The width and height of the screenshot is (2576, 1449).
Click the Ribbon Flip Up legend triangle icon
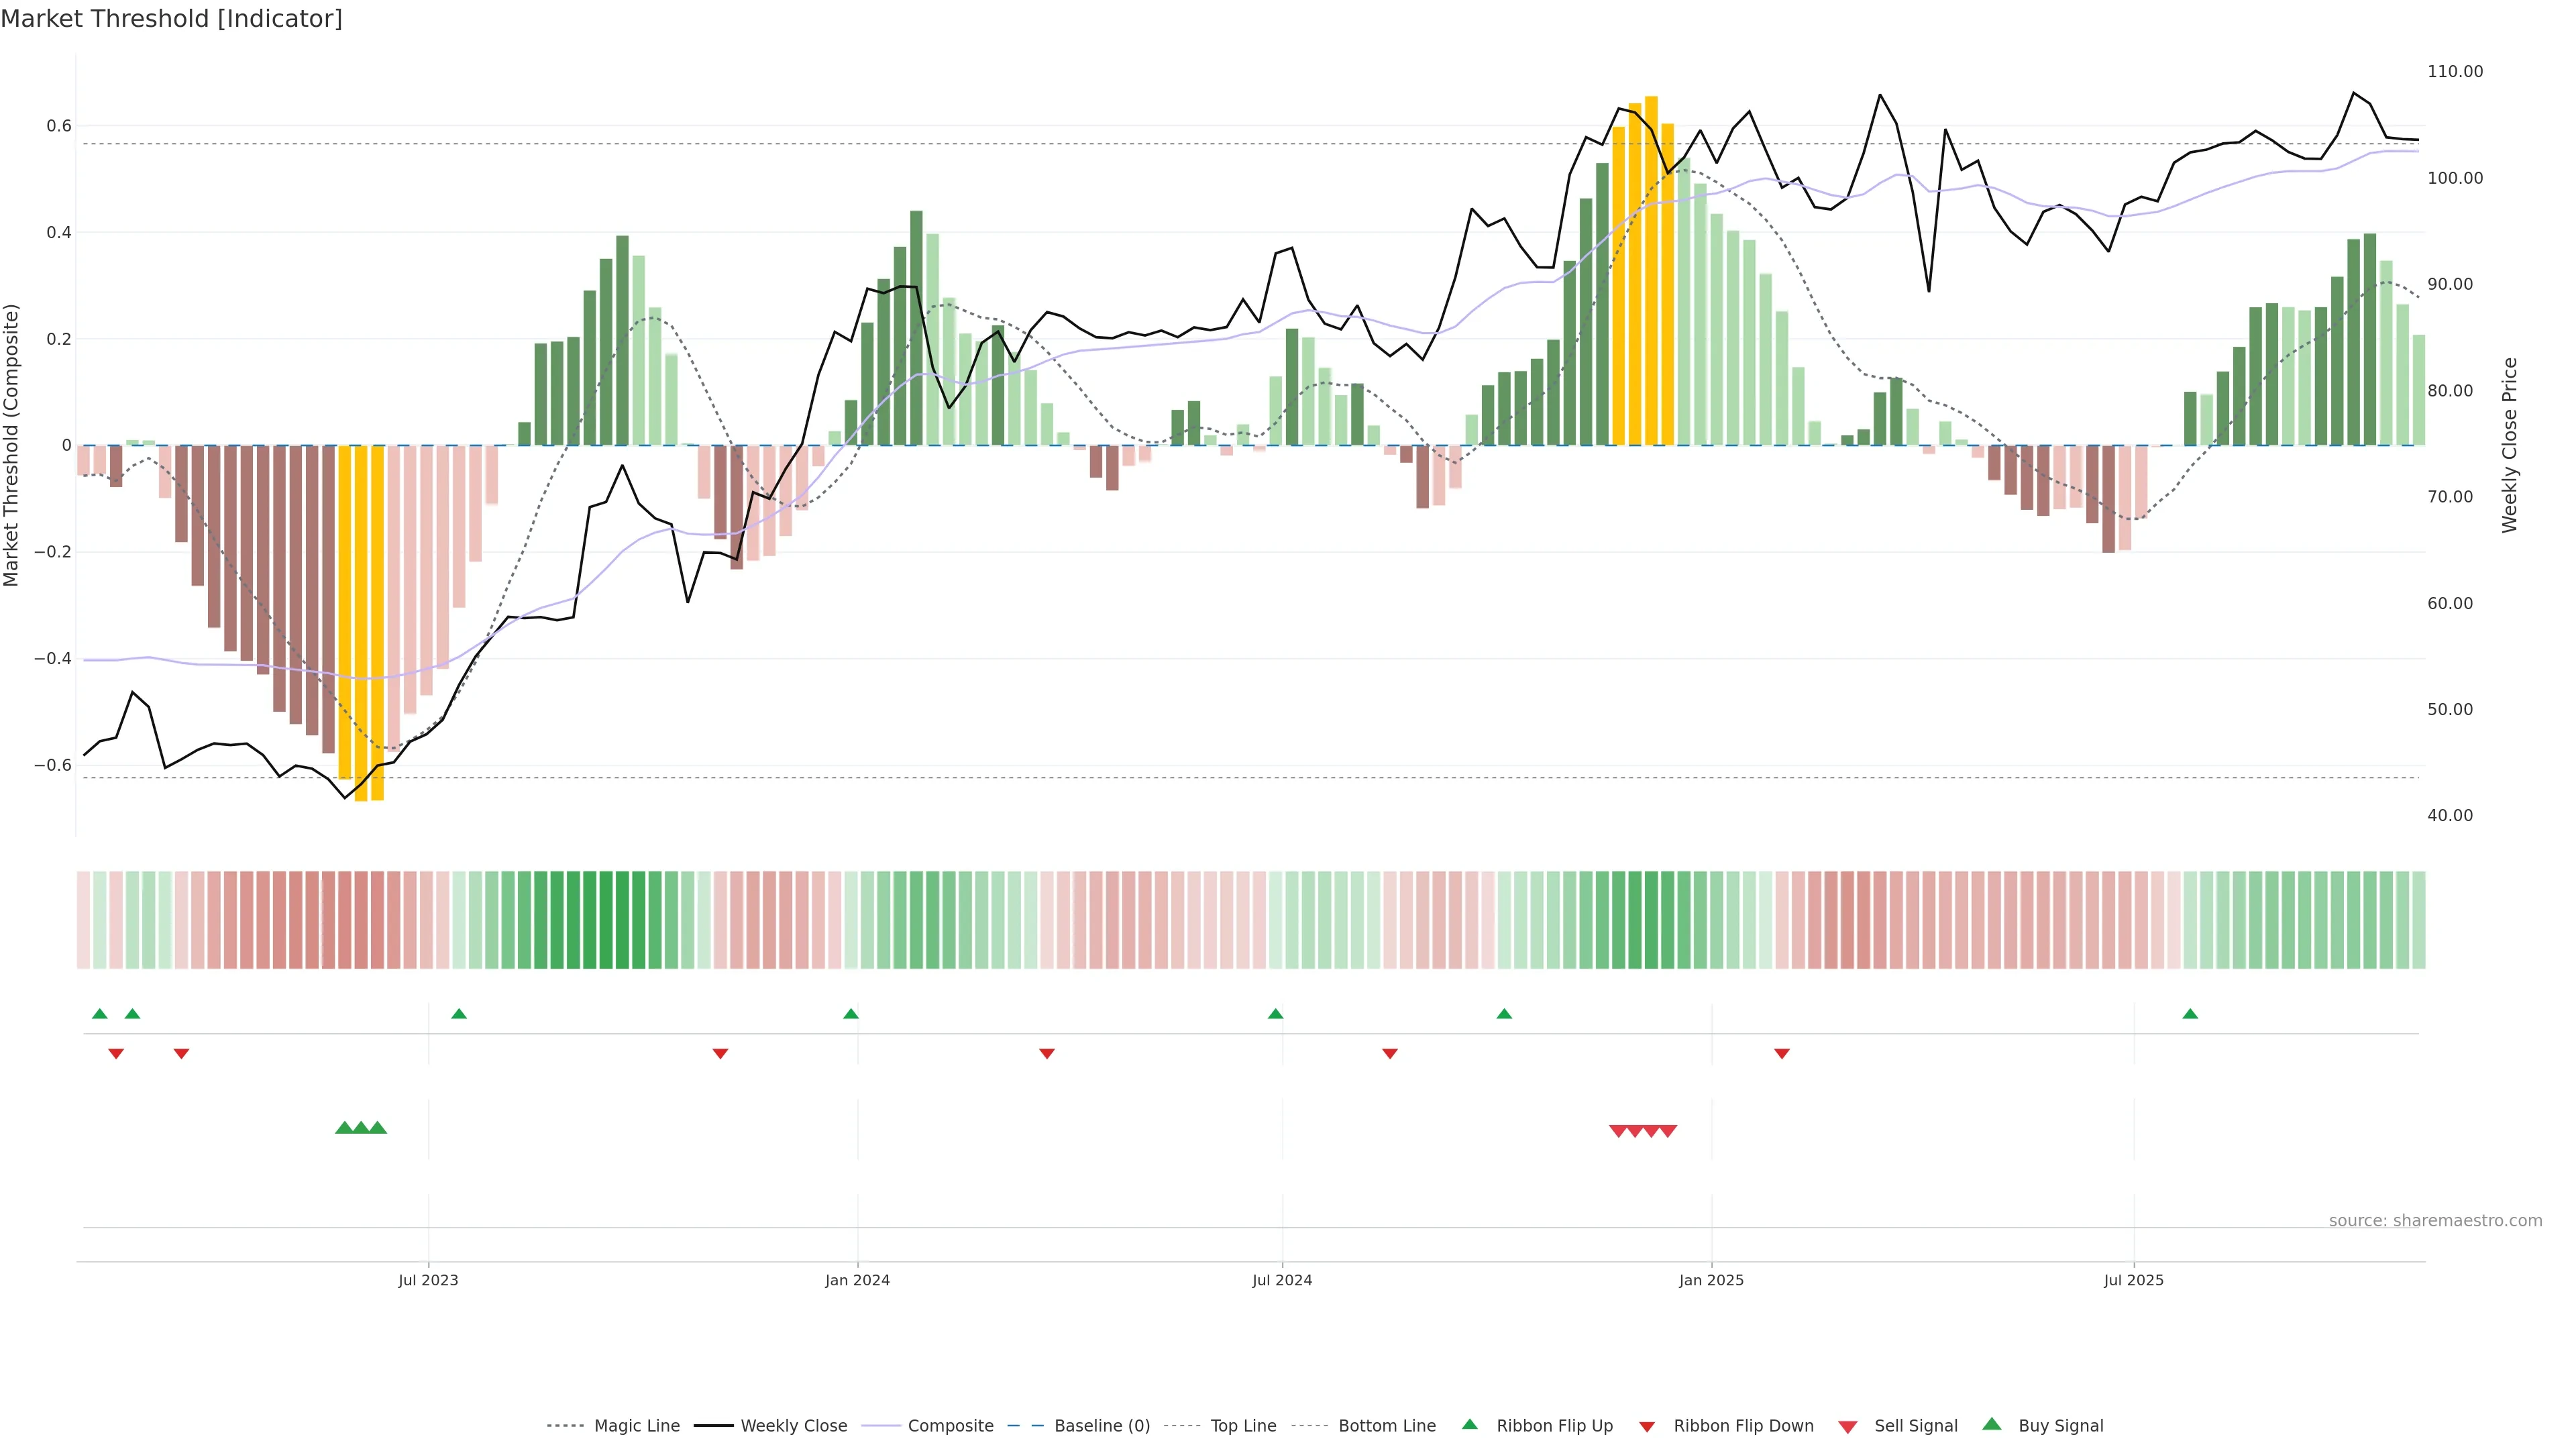pyautogui.click(x=1469, y=1424)
